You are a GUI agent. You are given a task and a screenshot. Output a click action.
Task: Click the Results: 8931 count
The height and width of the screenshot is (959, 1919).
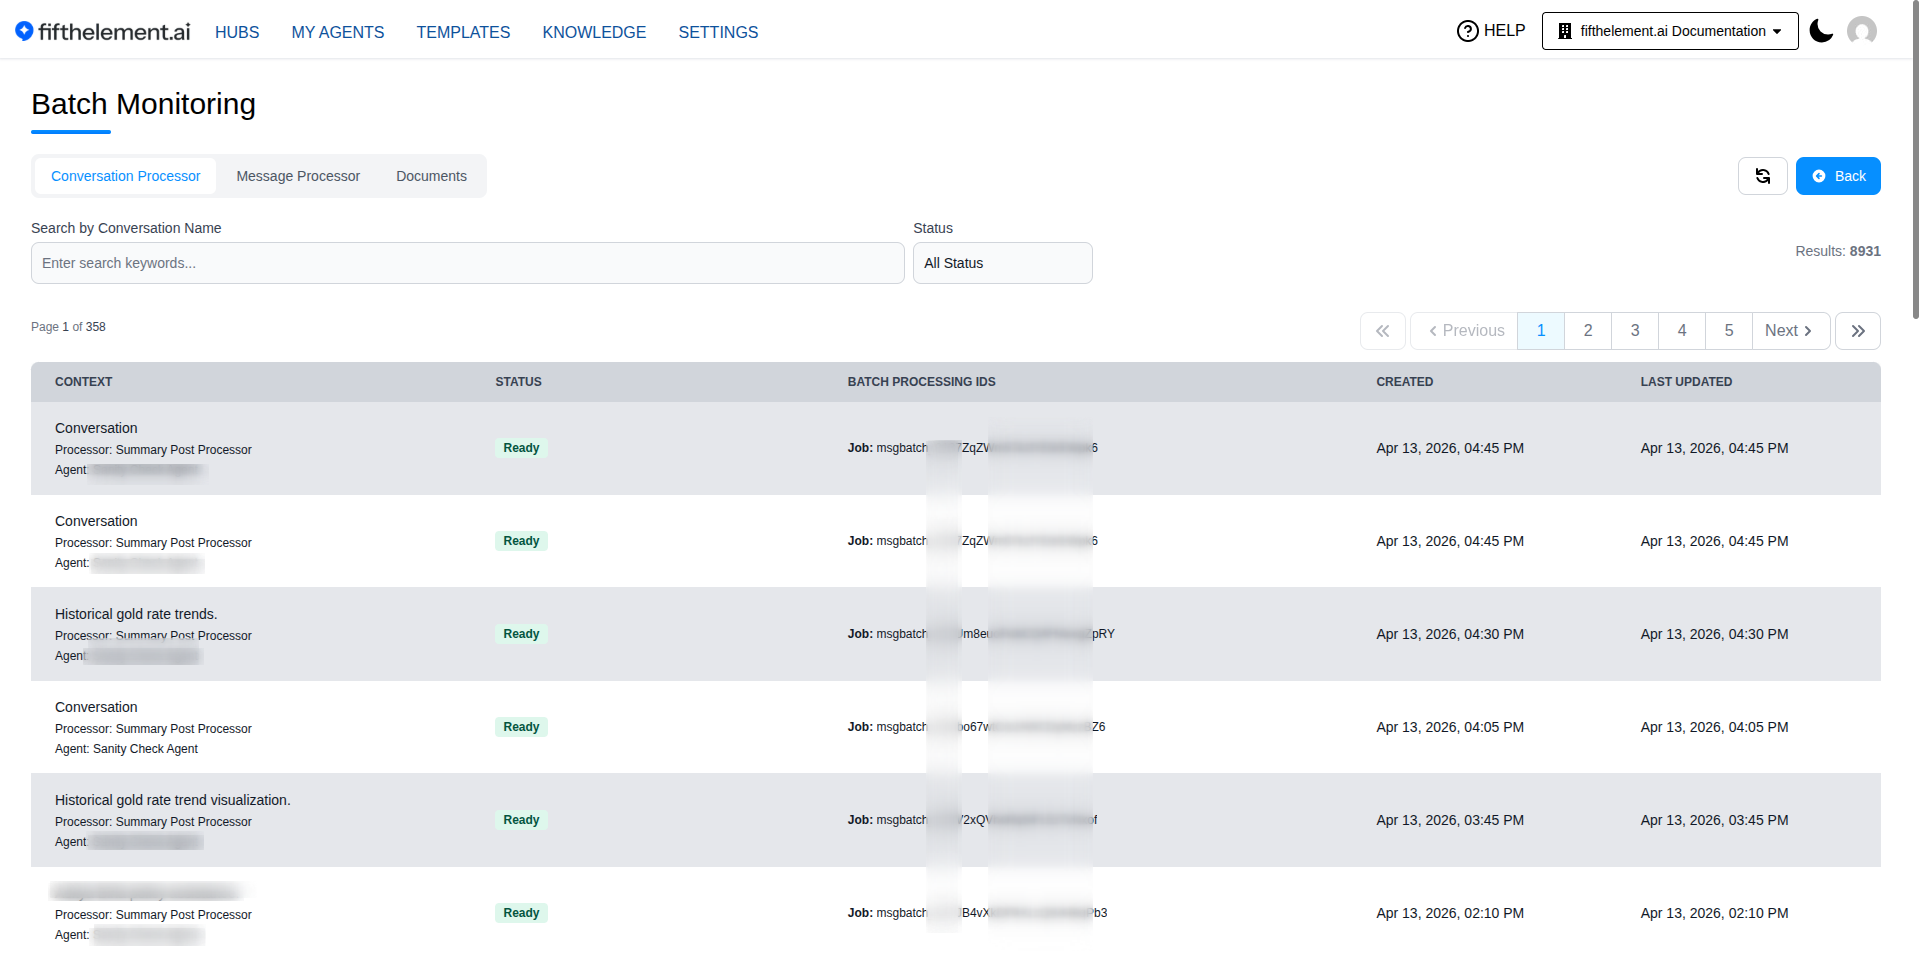[x=1838, y=251]
